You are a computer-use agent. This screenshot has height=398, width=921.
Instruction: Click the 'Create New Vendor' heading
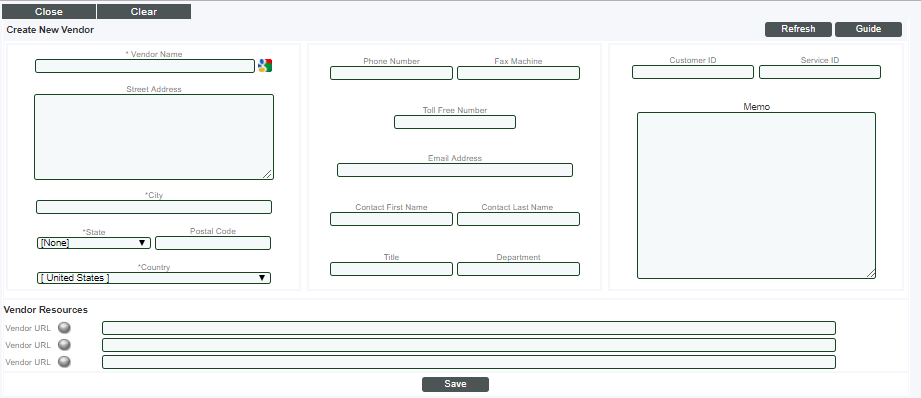50,29
